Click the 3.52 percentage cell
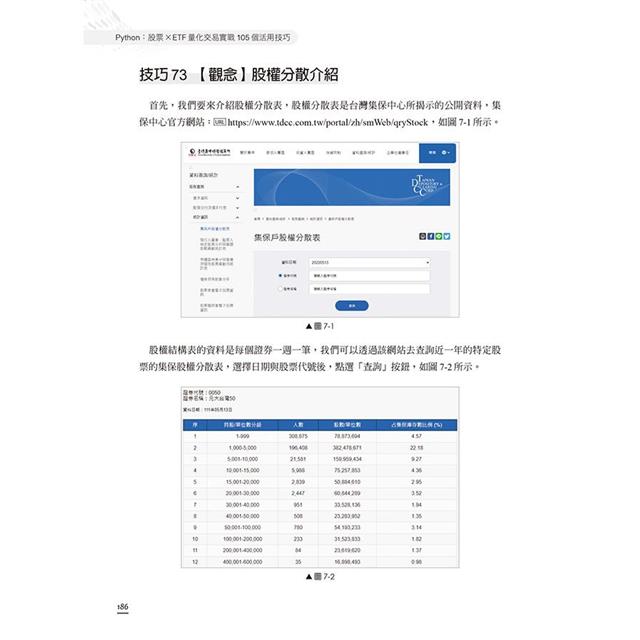640x640 pixels. pos(417,493)
